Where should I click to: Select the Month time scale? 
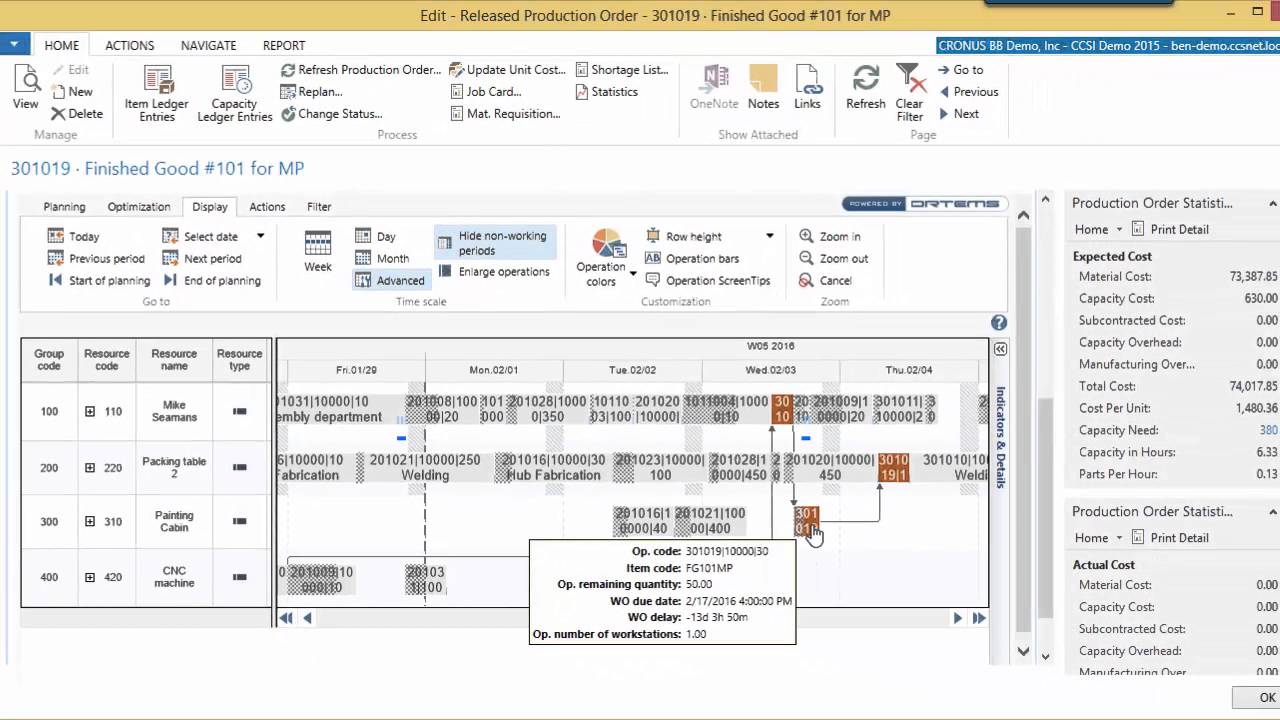(x=382, y=259)
